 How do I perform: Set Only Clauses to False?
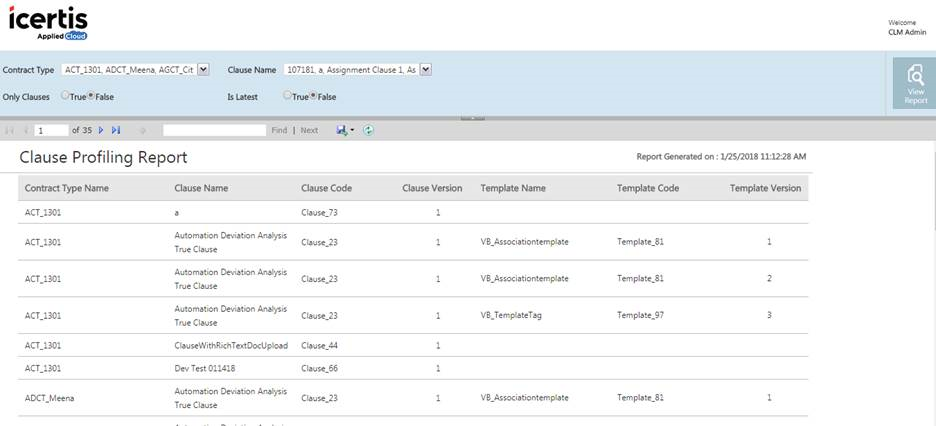[x=92, y=96]
